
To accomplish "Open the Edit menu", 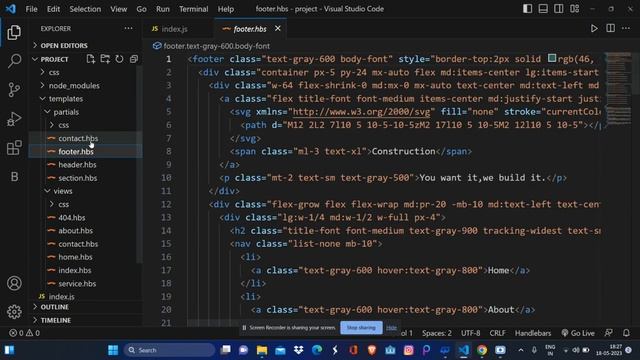I will [x=53, y=9].
